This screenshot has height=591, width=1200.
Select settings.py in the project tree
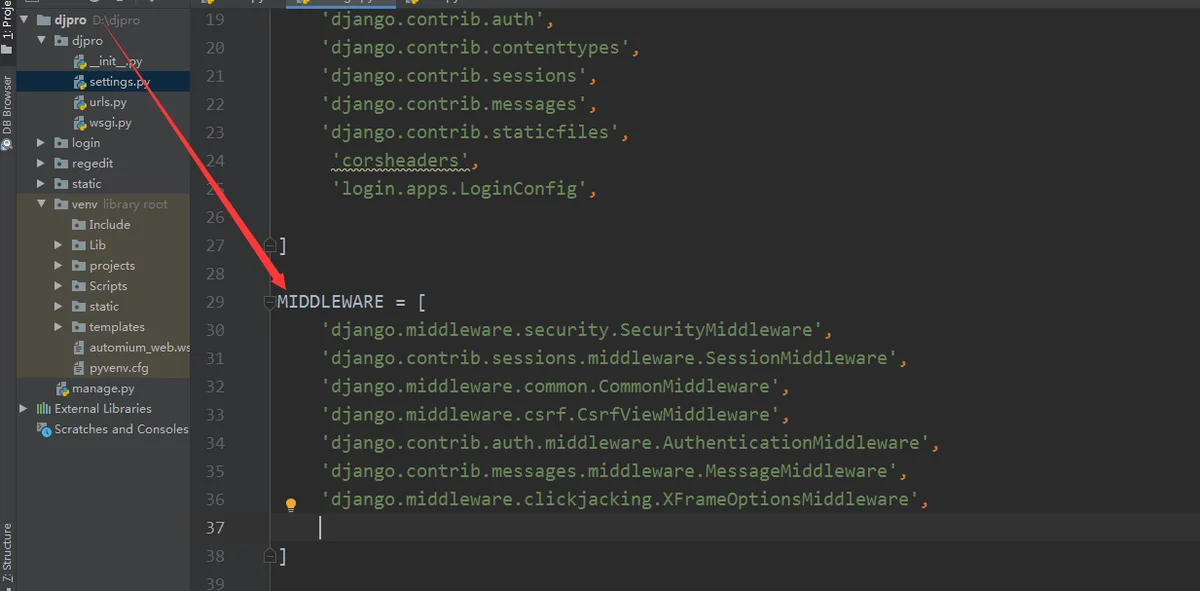(103, 82)
